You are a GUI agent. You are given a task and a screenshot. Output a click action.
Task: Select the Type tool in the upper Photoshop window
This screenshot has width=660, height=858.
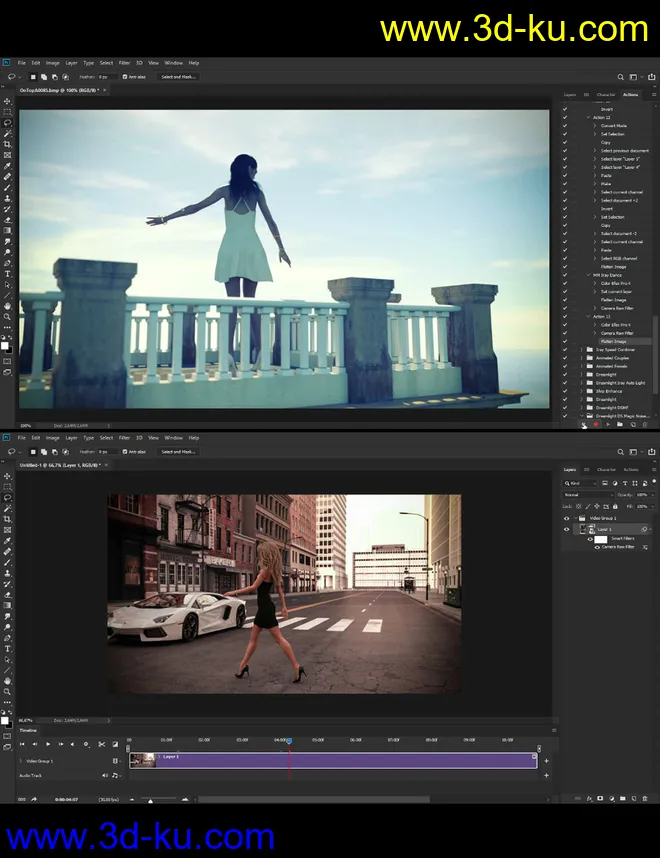pyautogui.click(x=8, y=273)
